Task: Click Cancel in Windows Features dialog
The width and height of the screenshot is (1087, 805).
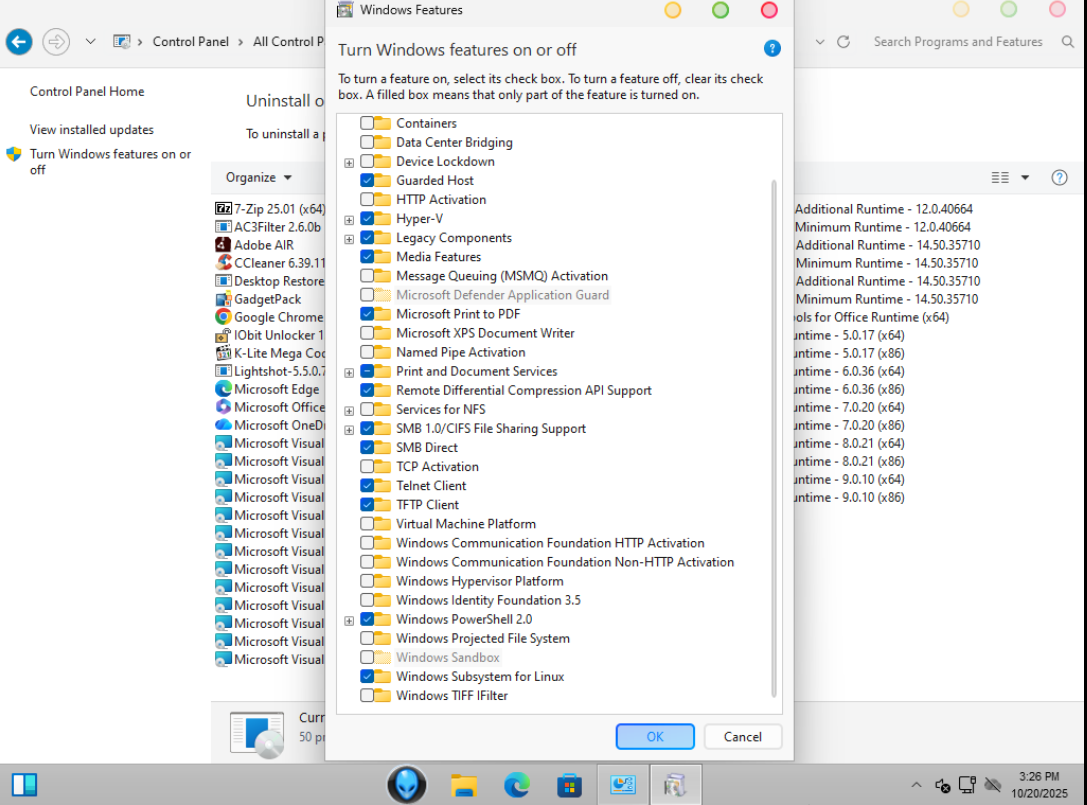Action: [742, 736]
